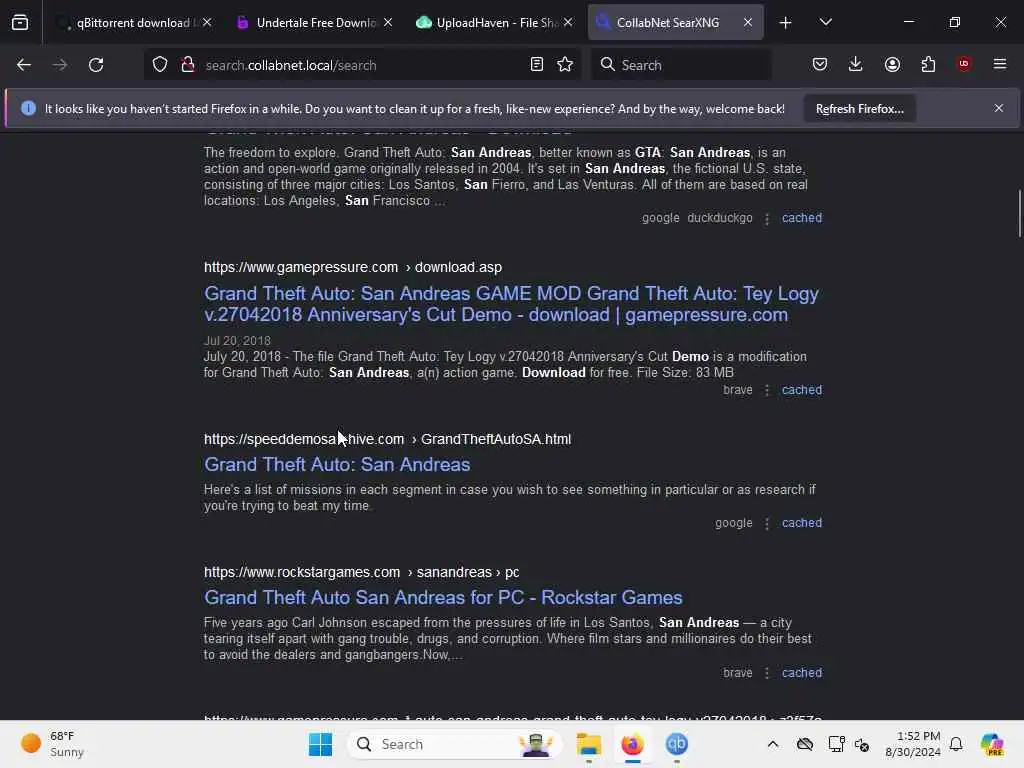Expand options dots on speeddemosarchive result
Screen dimensions: 1024x768
[767, 524]
